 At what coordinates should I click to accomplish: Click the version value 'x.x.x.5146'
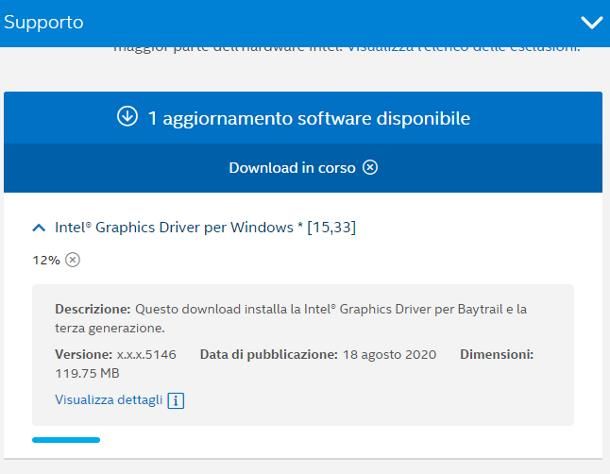click(147, 355)
